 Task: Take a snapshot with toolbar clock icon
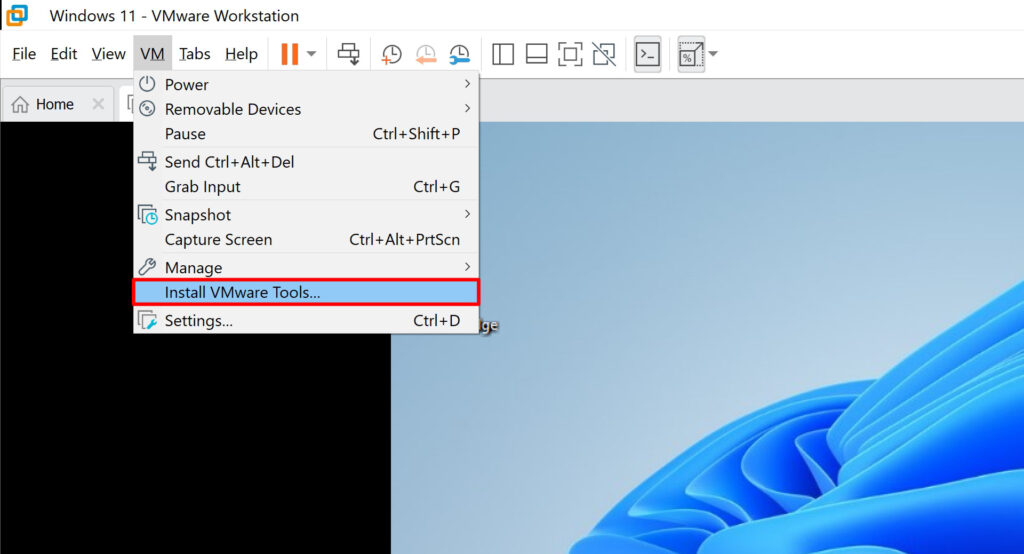click(391, 54)
